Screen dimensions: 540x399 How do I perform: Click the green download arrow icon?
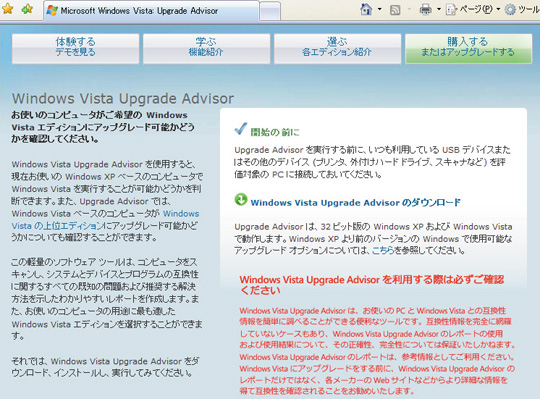[241, 200]
